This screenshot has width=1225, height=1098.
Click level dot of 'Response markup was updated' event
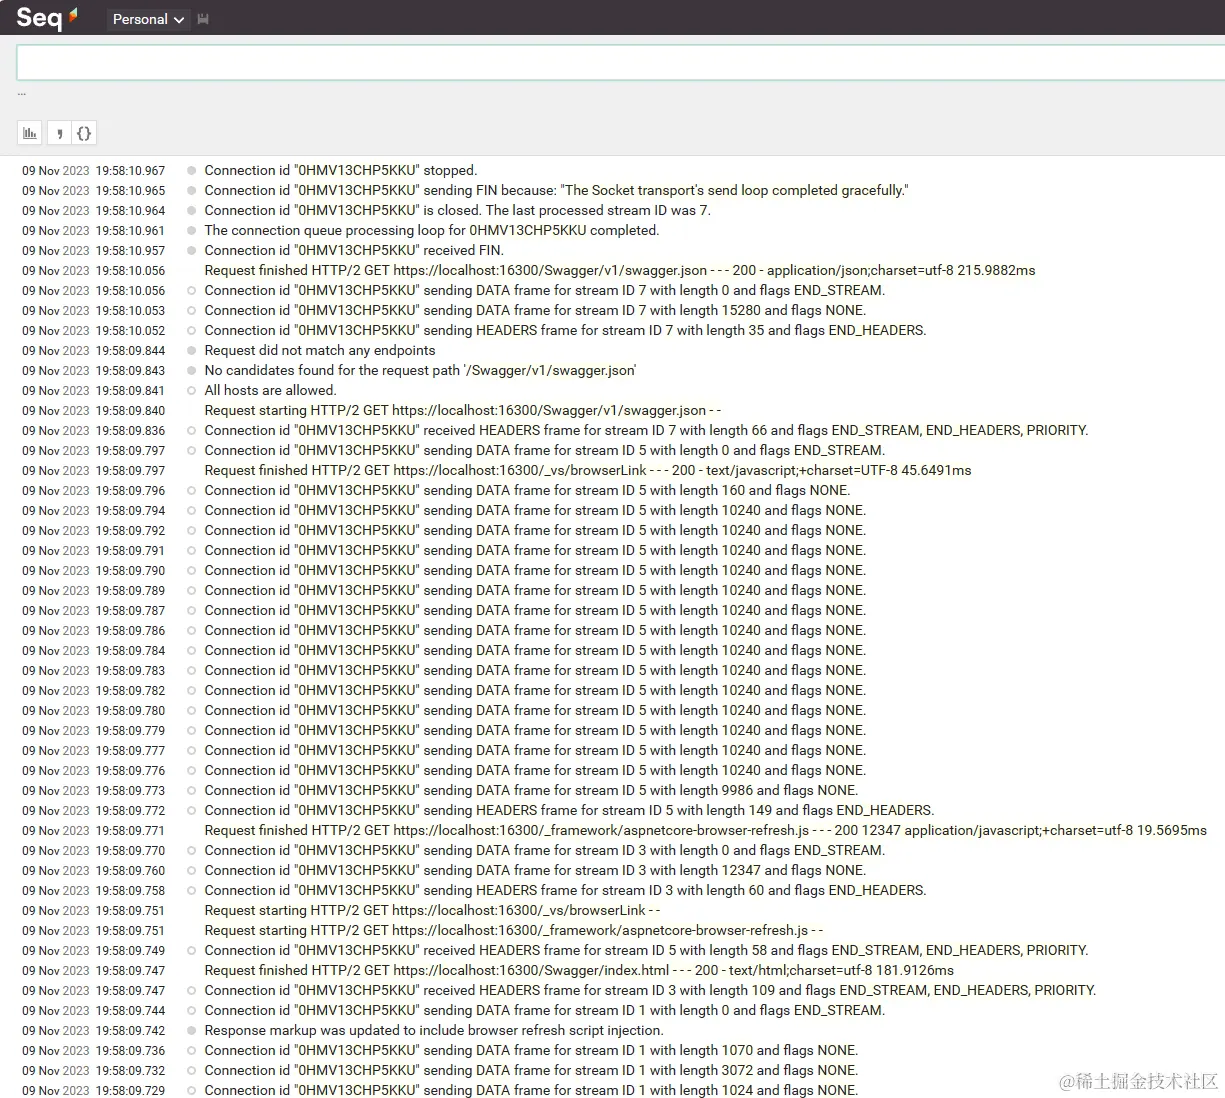(191, 1031)
